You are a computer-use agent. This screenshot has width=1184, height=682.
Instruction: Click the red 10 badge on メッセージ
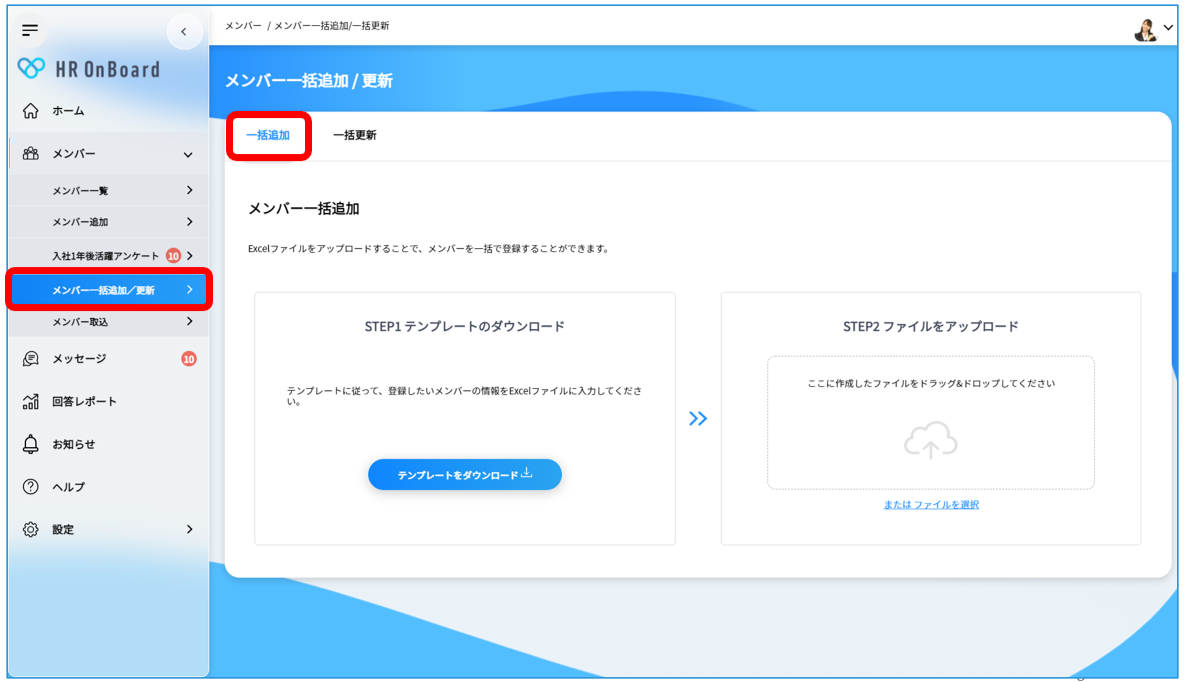point(189,359)
